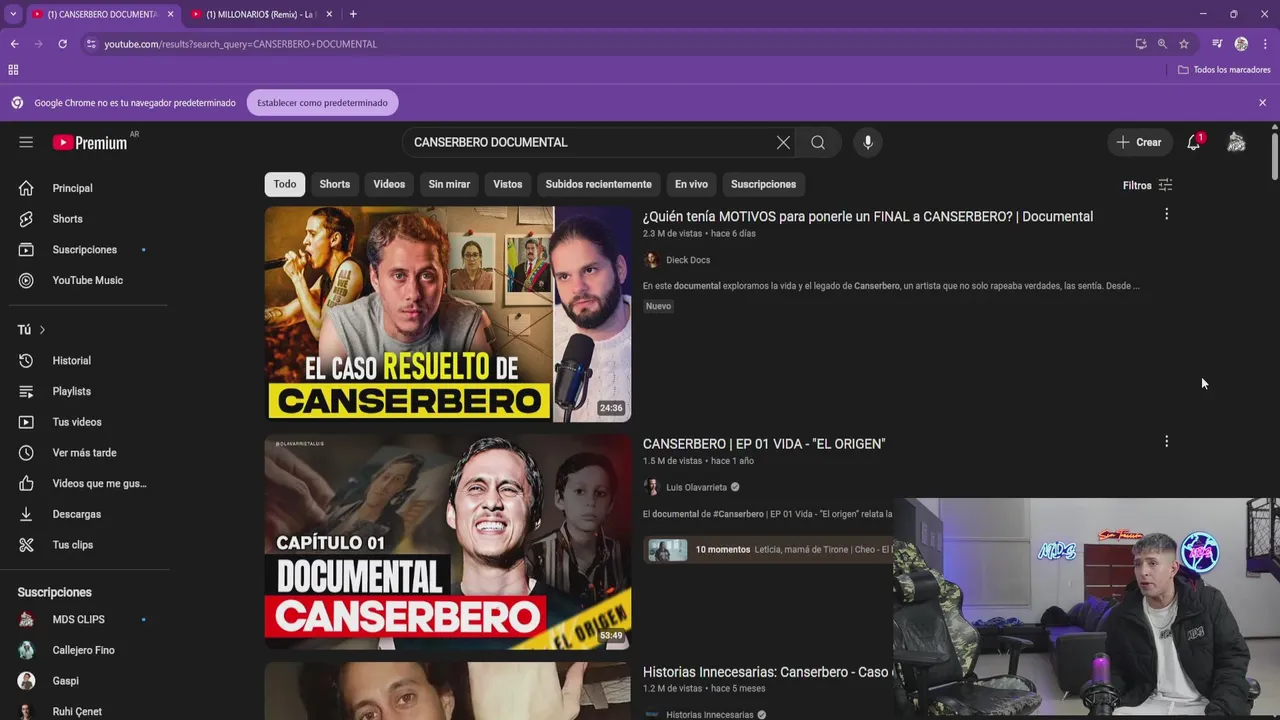Open Historias Innecesarias: Canserbero video title
The image size is (1280, 720).
coord(767,672)
